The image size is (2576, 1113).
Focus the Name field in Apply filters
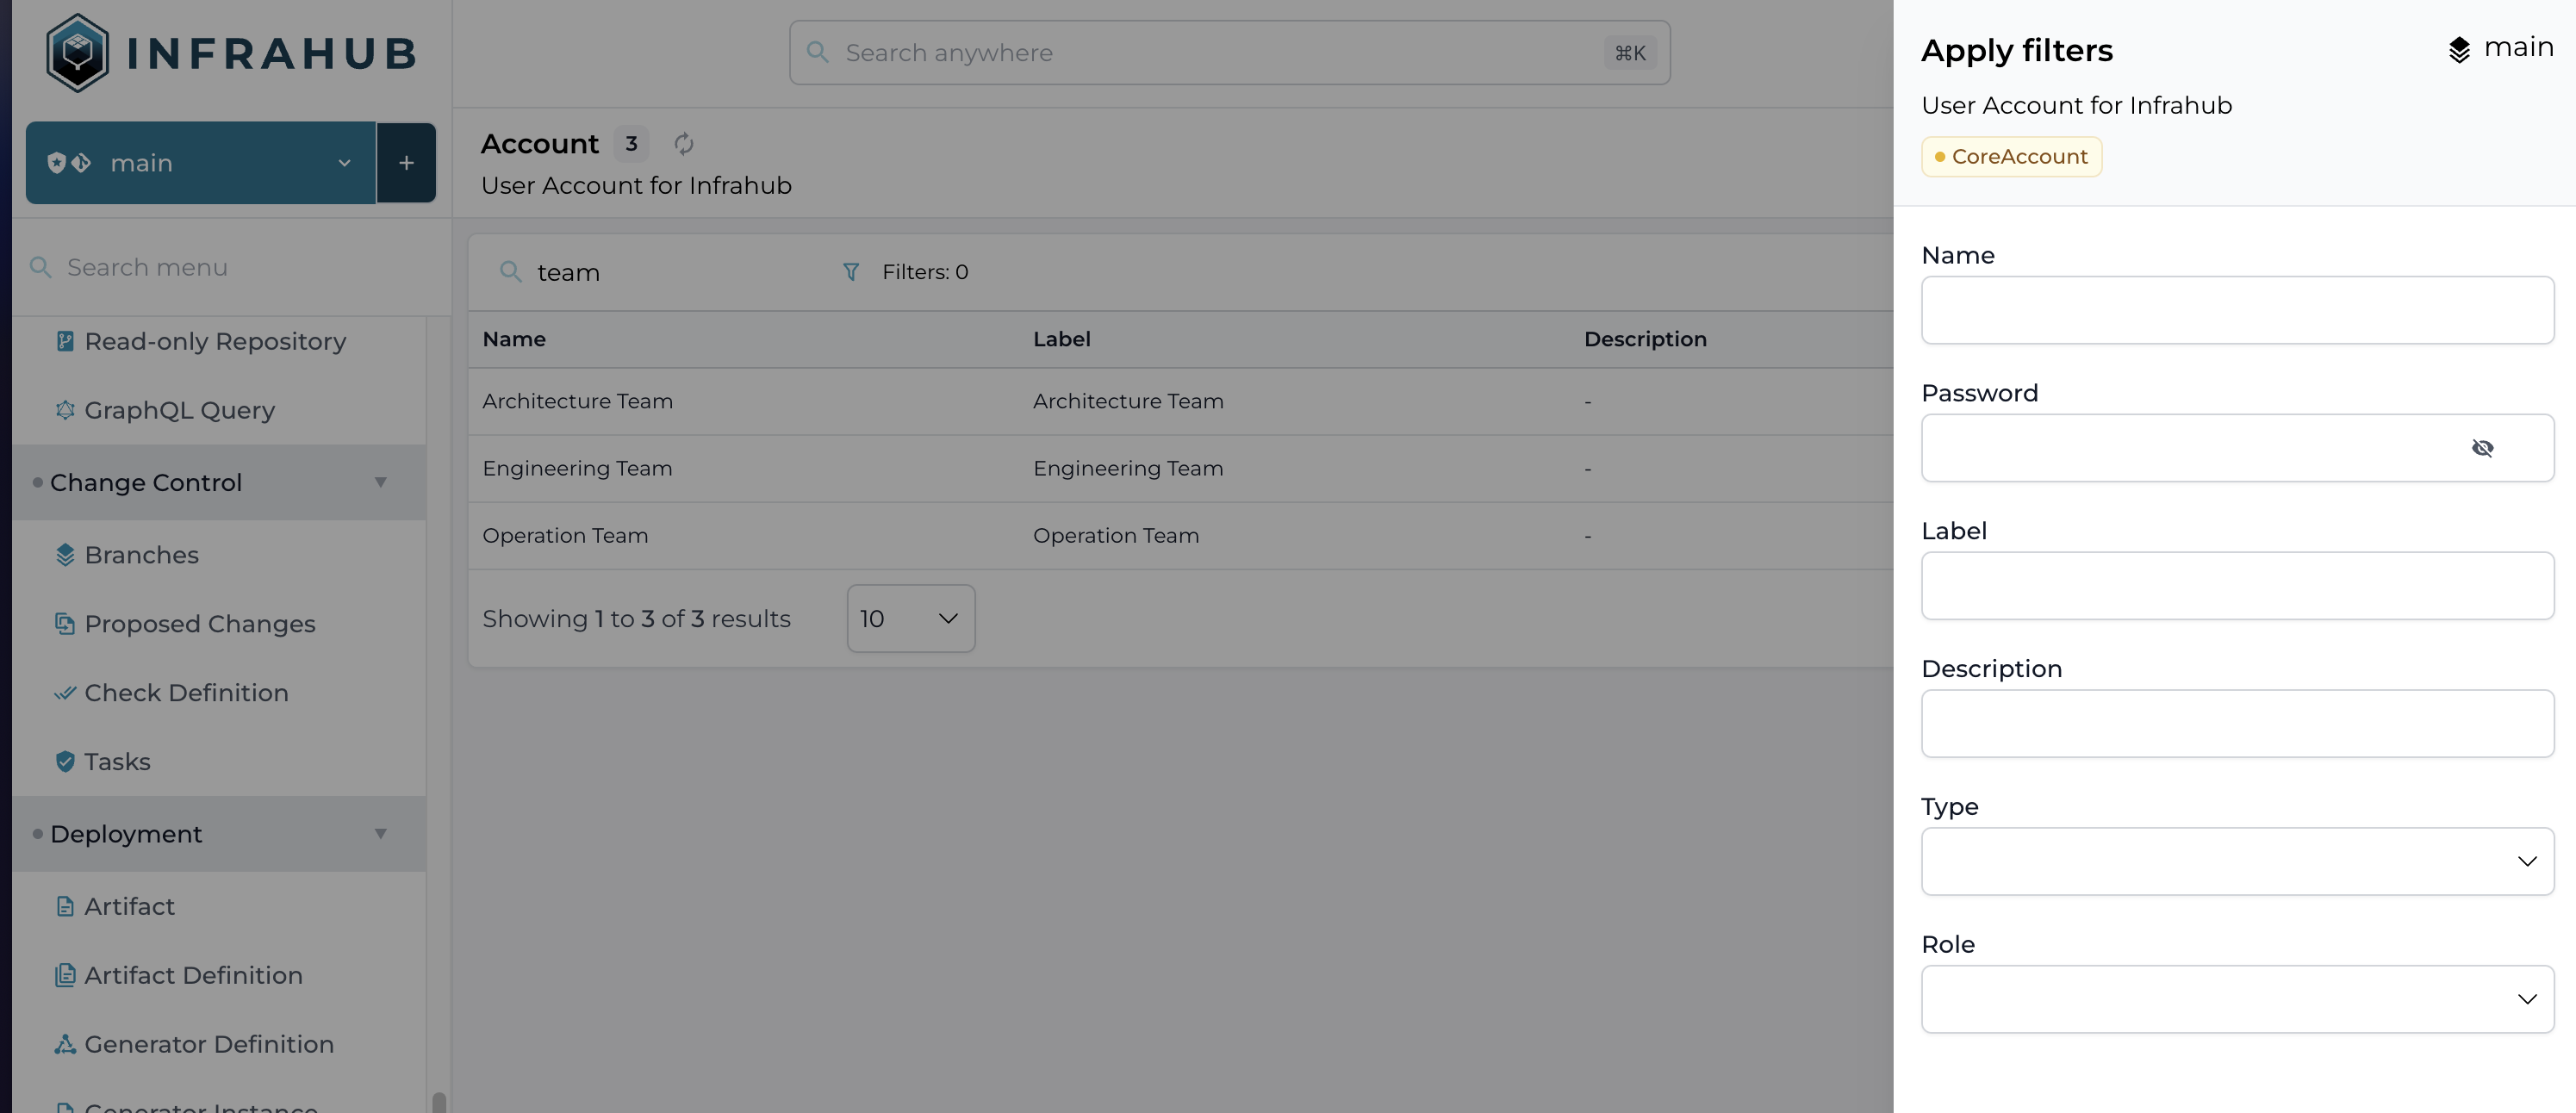[2237, 310]
